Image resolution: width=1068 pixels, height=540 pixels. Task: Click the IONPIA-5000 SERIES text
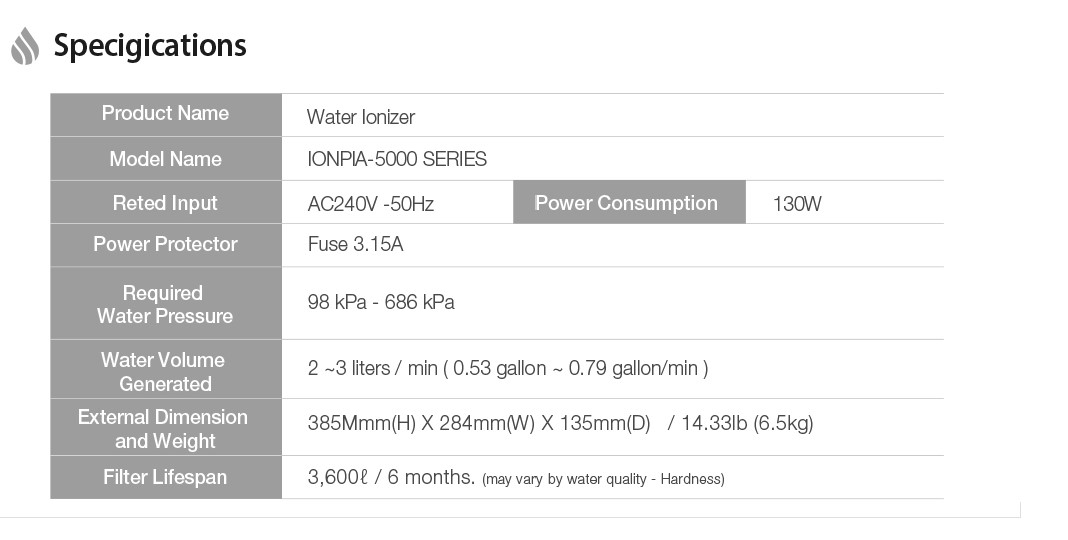(397, 159)
